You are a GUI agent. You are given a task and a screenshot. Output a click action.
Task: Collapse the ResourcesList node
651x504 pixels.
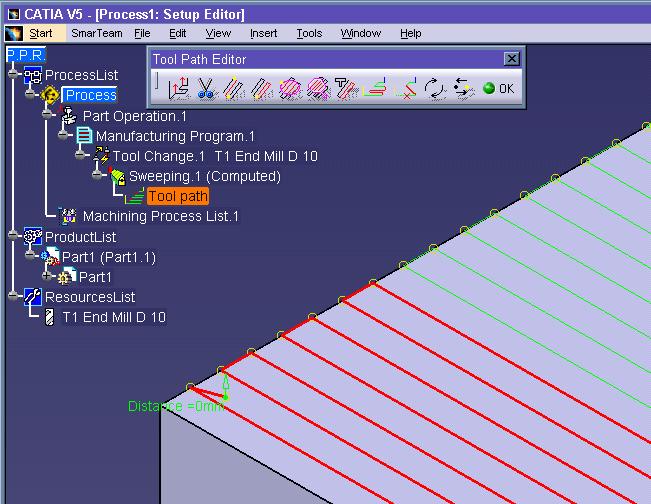pyautogui.click(x=13, y=296)
